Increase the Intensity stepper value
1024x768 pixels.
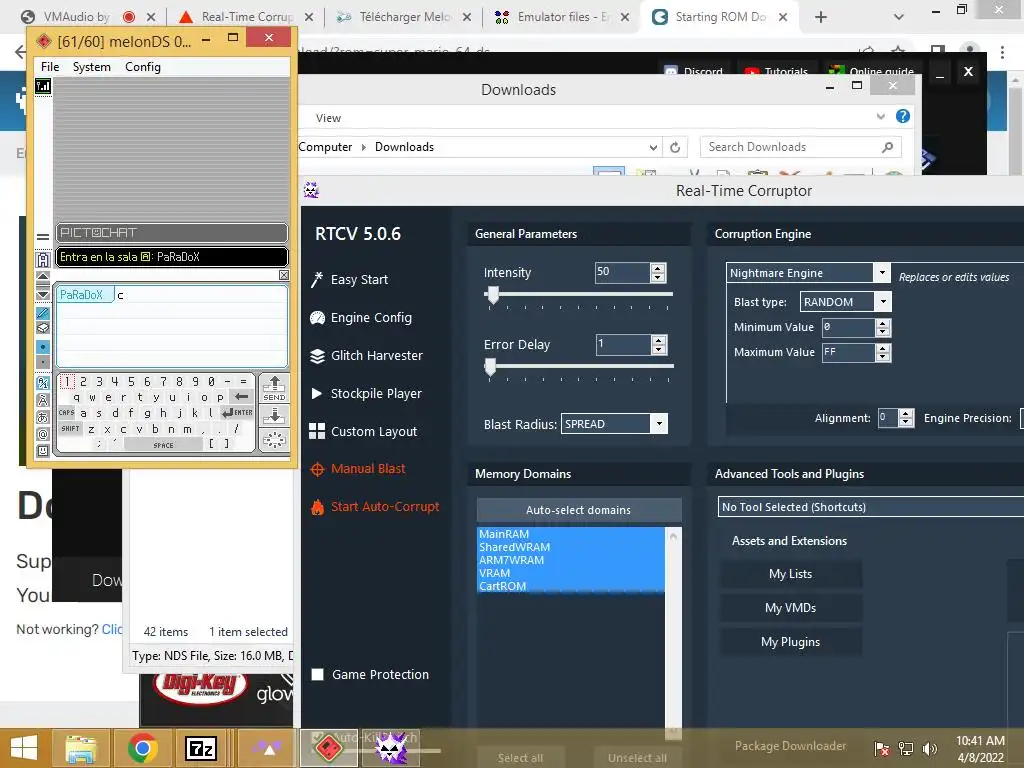pyautogui.click(x=658, y=268)
